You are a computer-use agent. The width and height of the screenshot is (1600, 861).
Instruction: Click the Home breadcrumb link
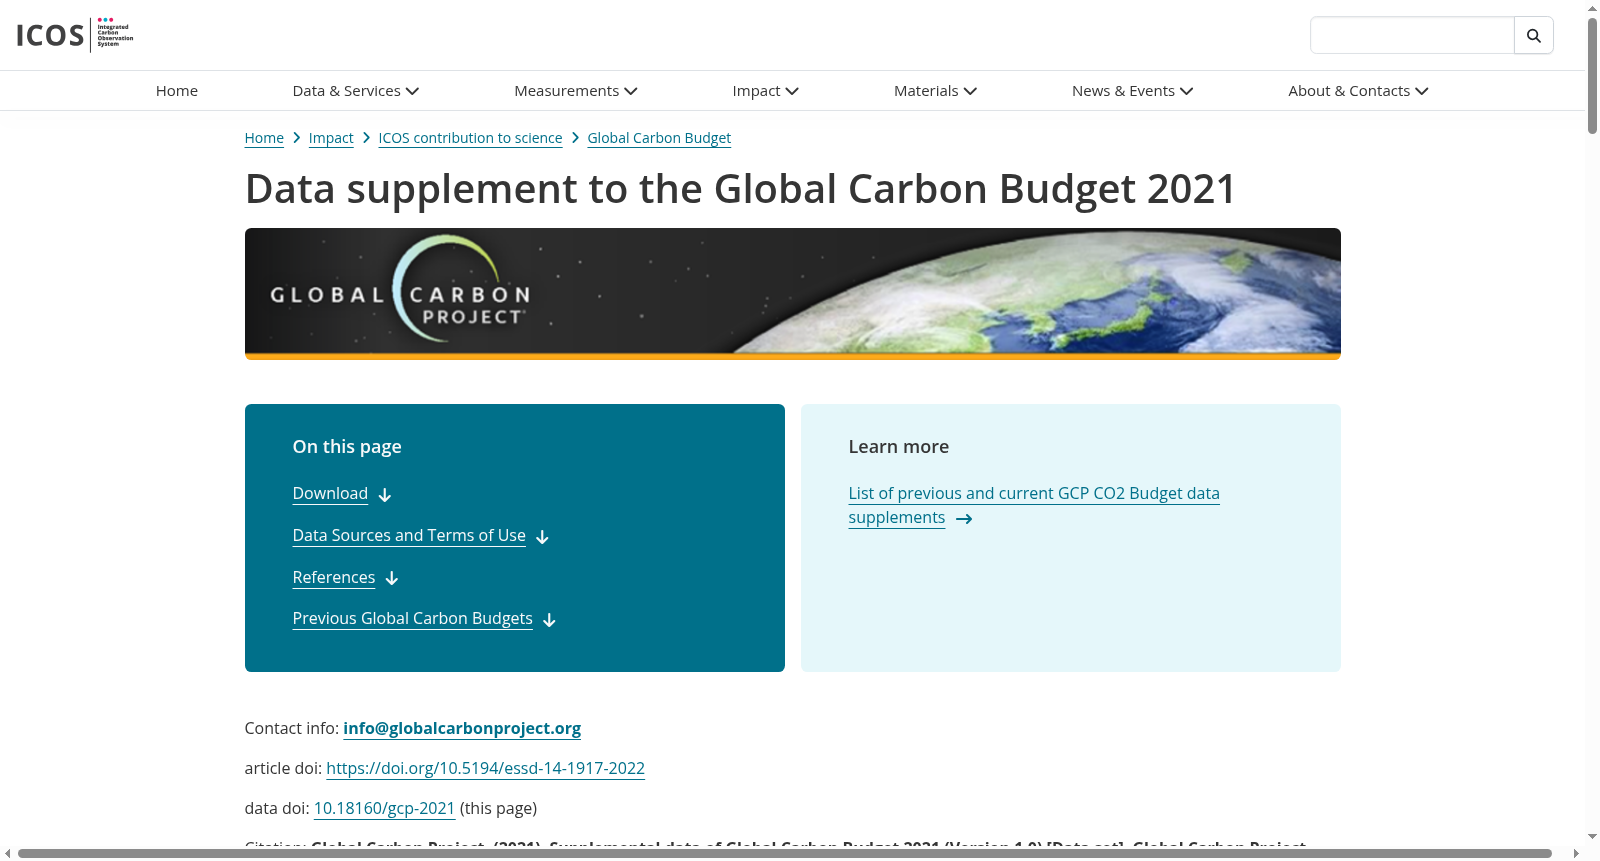point(264,138)
